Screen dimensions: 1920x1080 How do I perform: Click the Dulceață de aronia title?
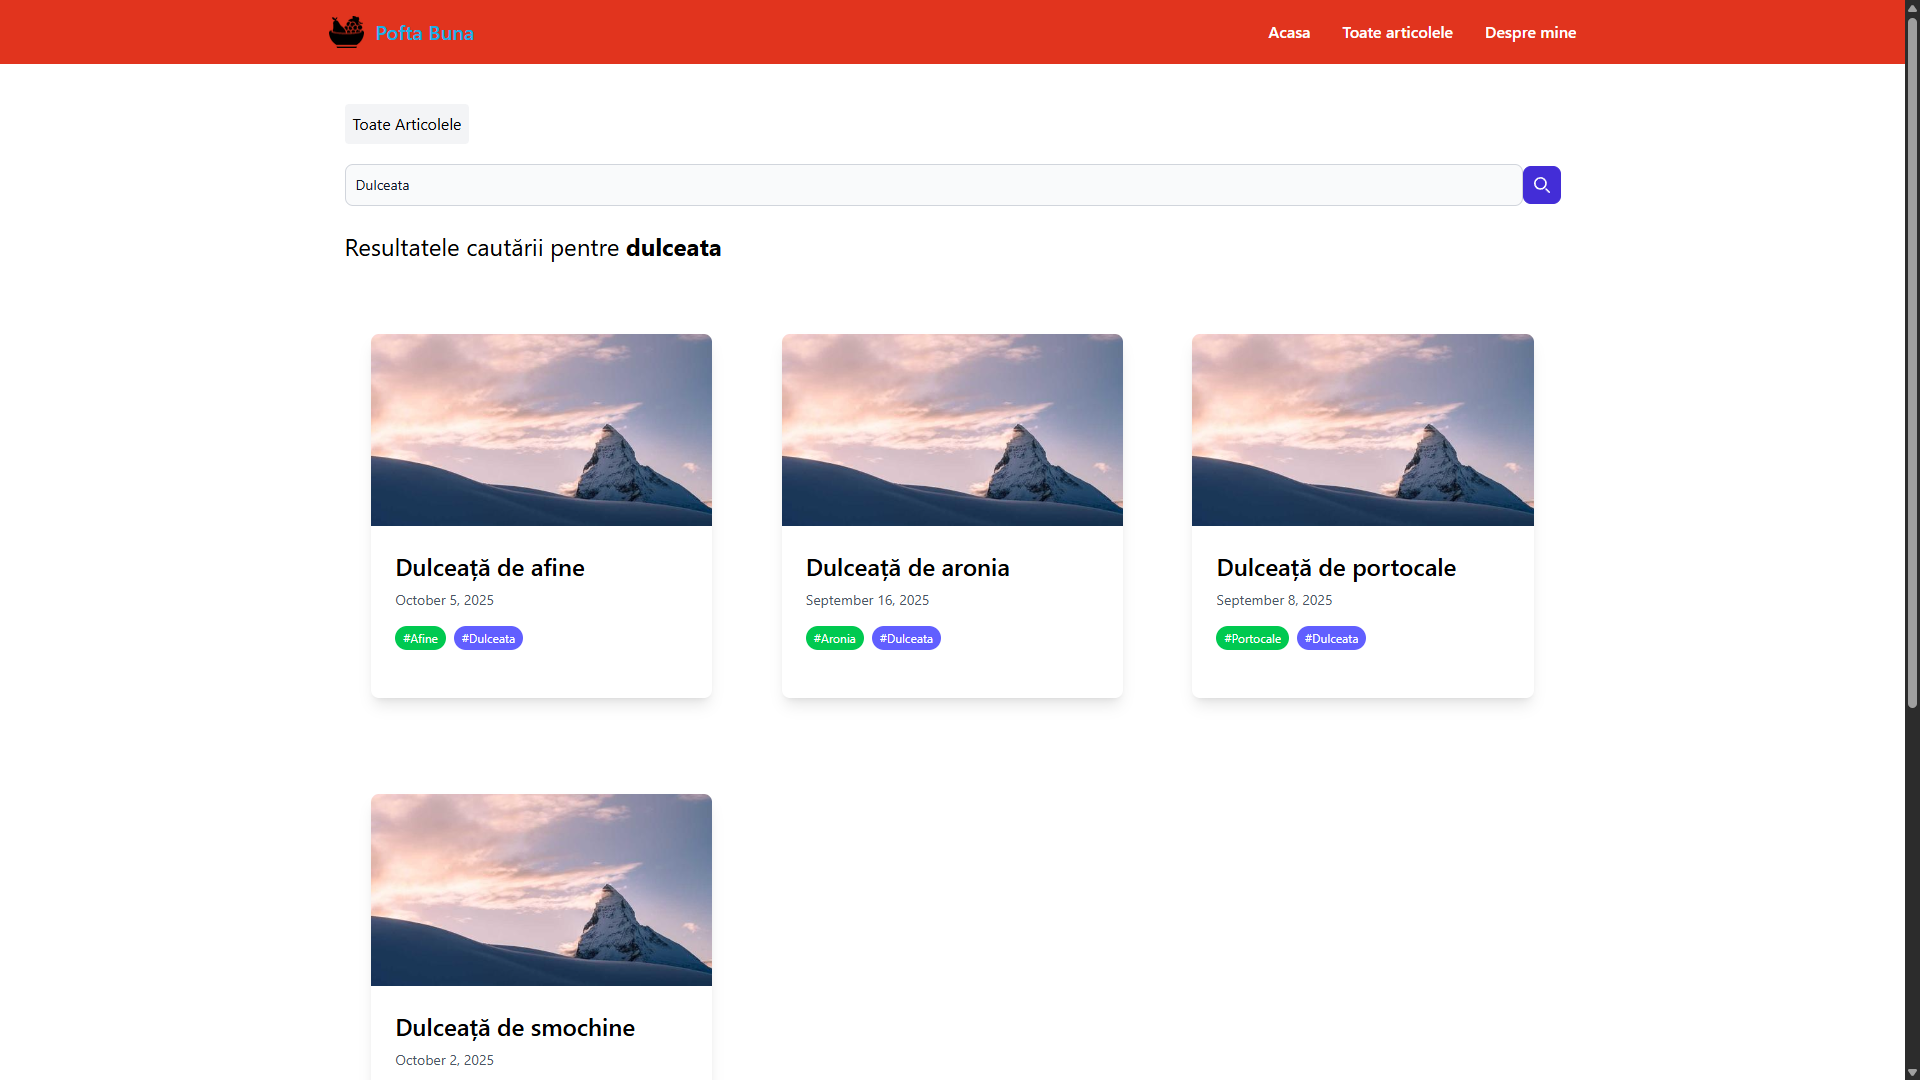[907, 568]
